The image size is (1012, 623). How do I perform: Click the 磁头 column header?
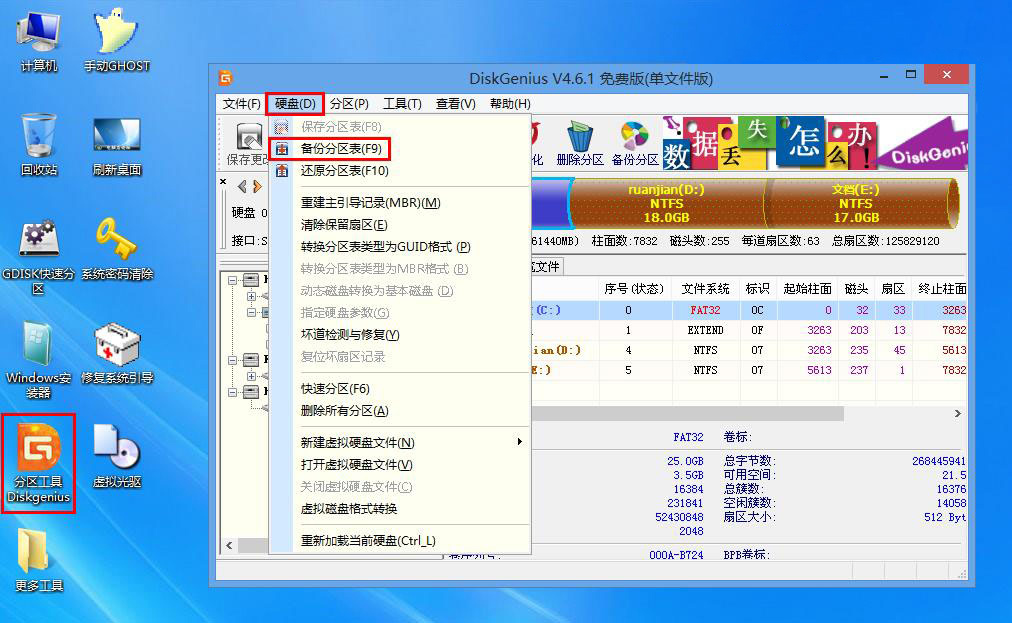pyautogui.click(x=856, y=289)
